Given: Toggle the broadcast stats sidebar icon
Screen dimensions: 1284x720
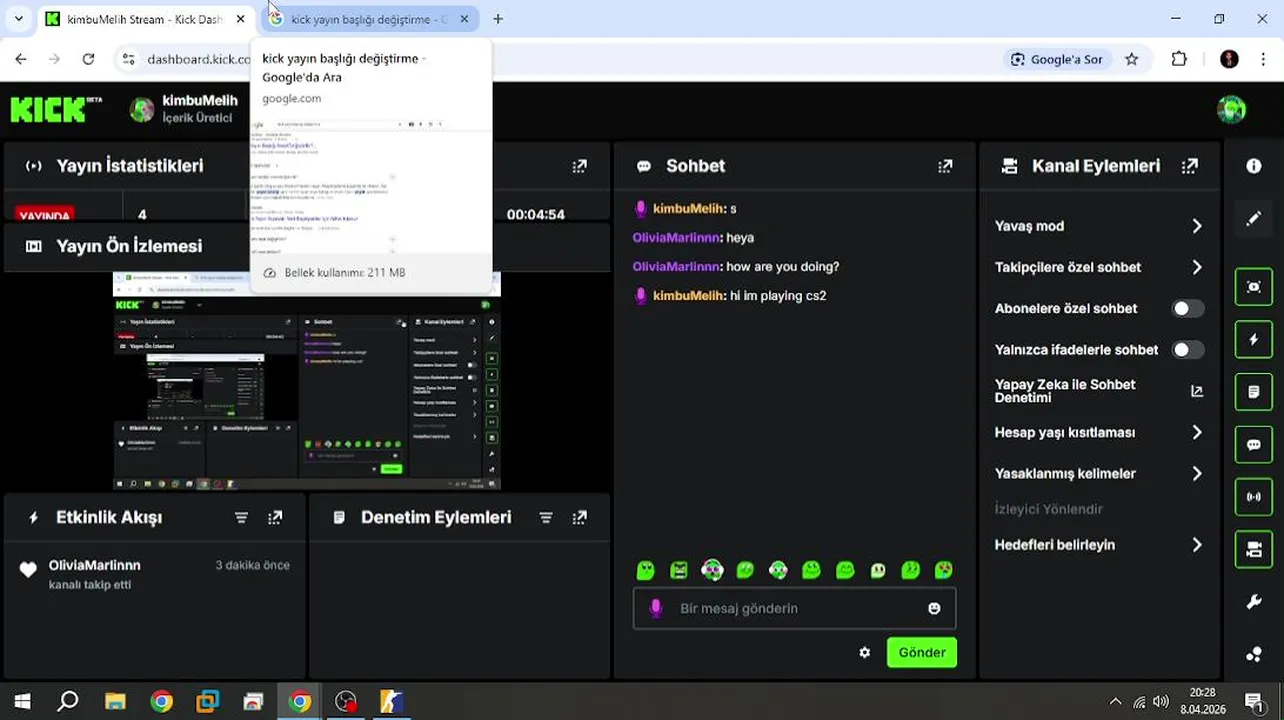Looking at the screenshot, I should [1254, 497].
